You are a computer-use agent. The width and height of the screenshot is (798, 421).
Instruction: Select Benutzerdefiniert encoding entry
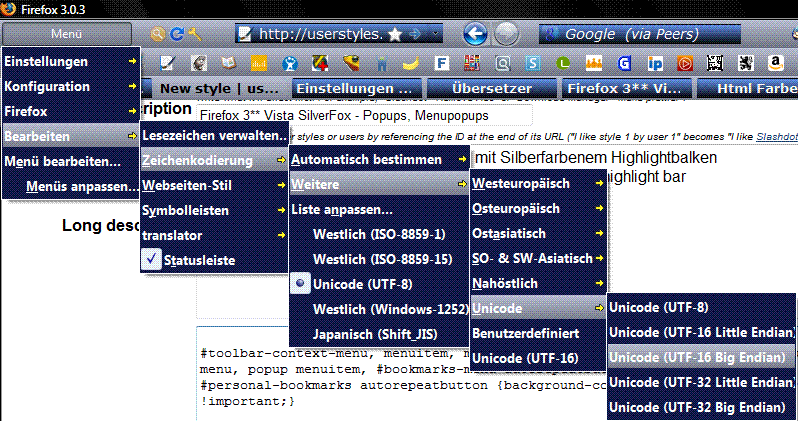coord(537,333)
